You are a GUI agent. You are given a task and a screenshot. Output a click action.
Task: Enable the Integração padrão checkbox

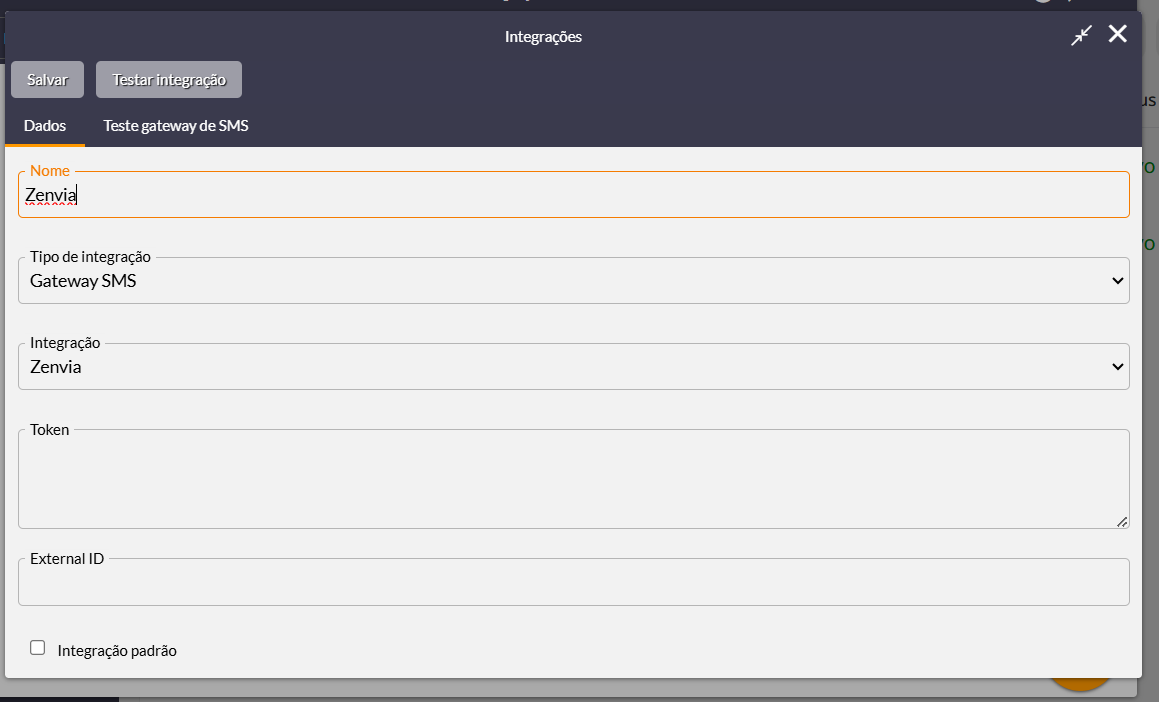38,648
